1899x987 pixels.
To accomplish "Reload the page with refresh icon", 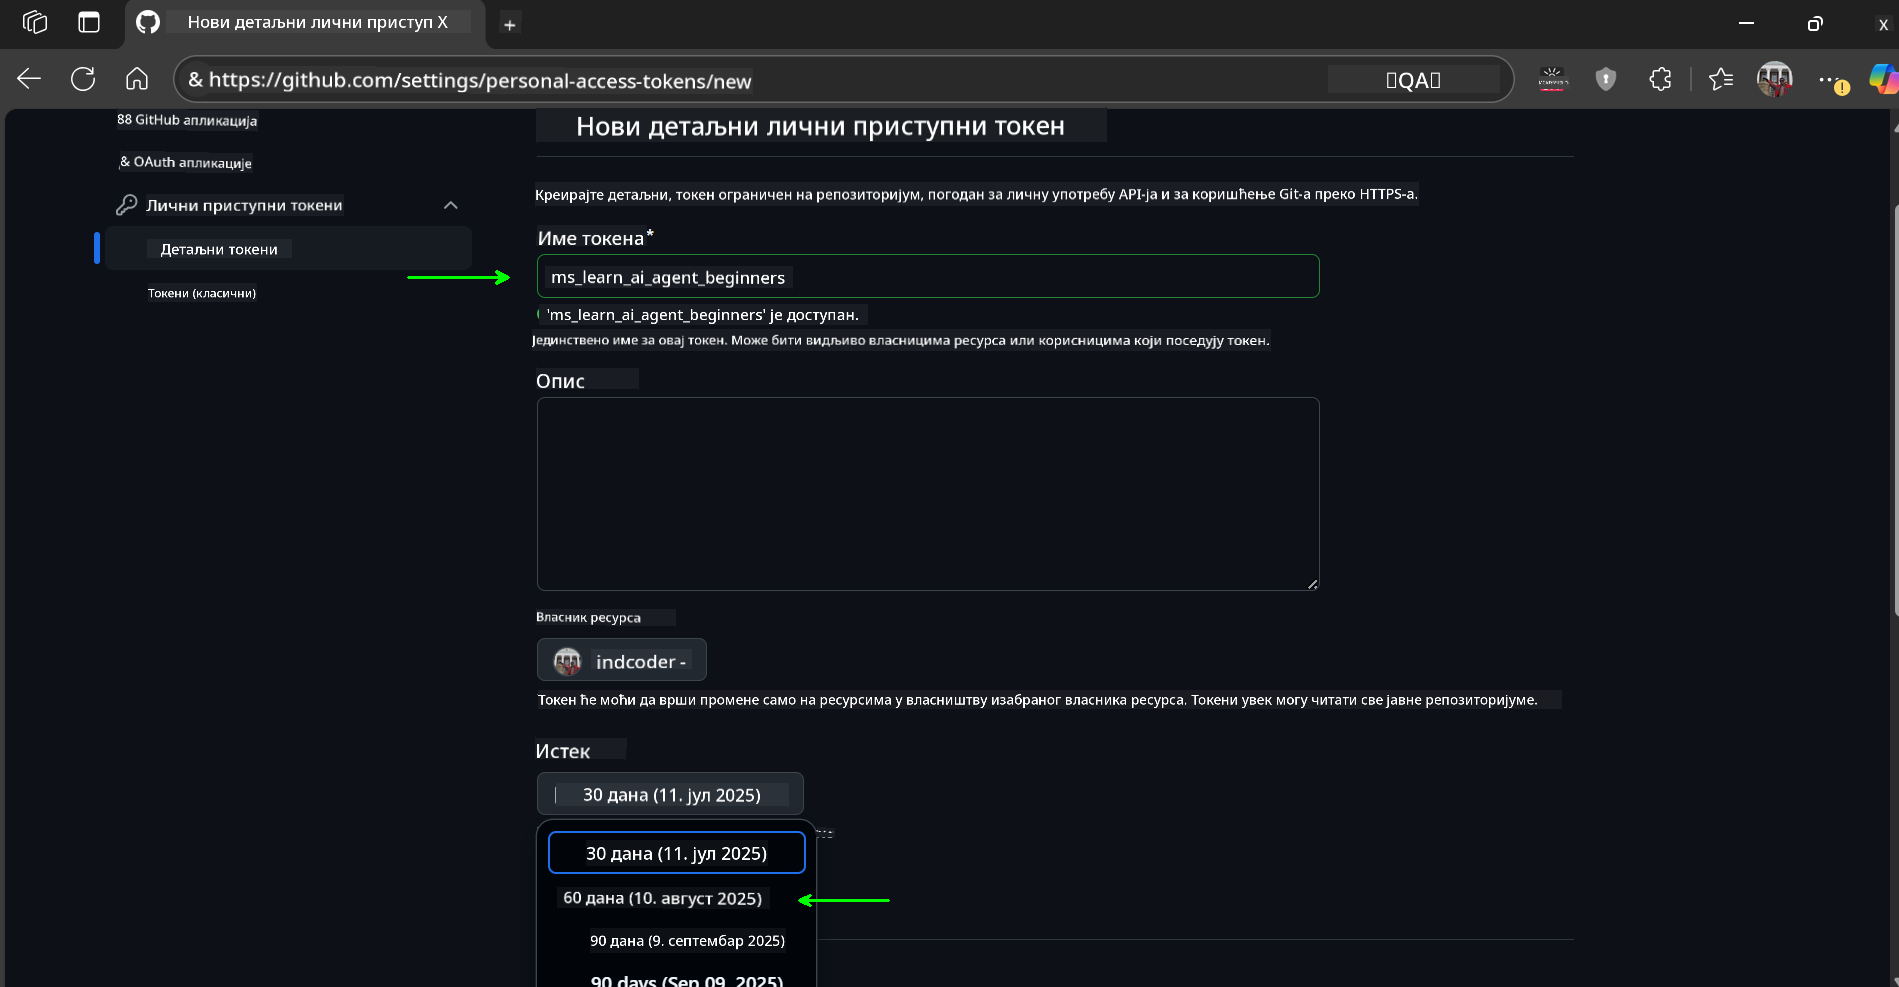I will click(83, 79).
